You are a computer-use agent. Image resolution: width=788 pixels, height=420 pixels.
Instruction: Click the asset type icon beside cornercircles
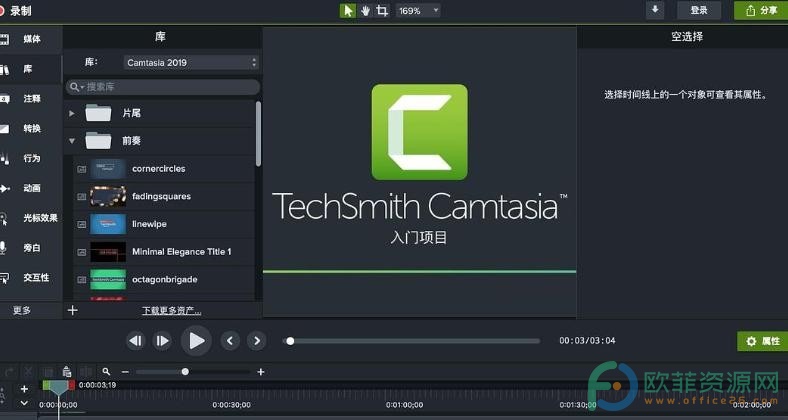pos(81,169)
